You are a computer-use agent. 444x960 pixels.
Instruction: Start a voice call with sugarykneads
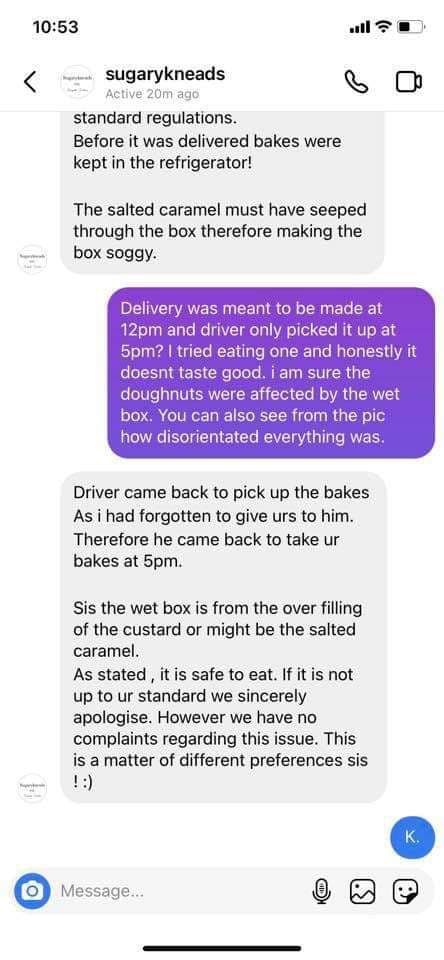click(x=356, y=82)
